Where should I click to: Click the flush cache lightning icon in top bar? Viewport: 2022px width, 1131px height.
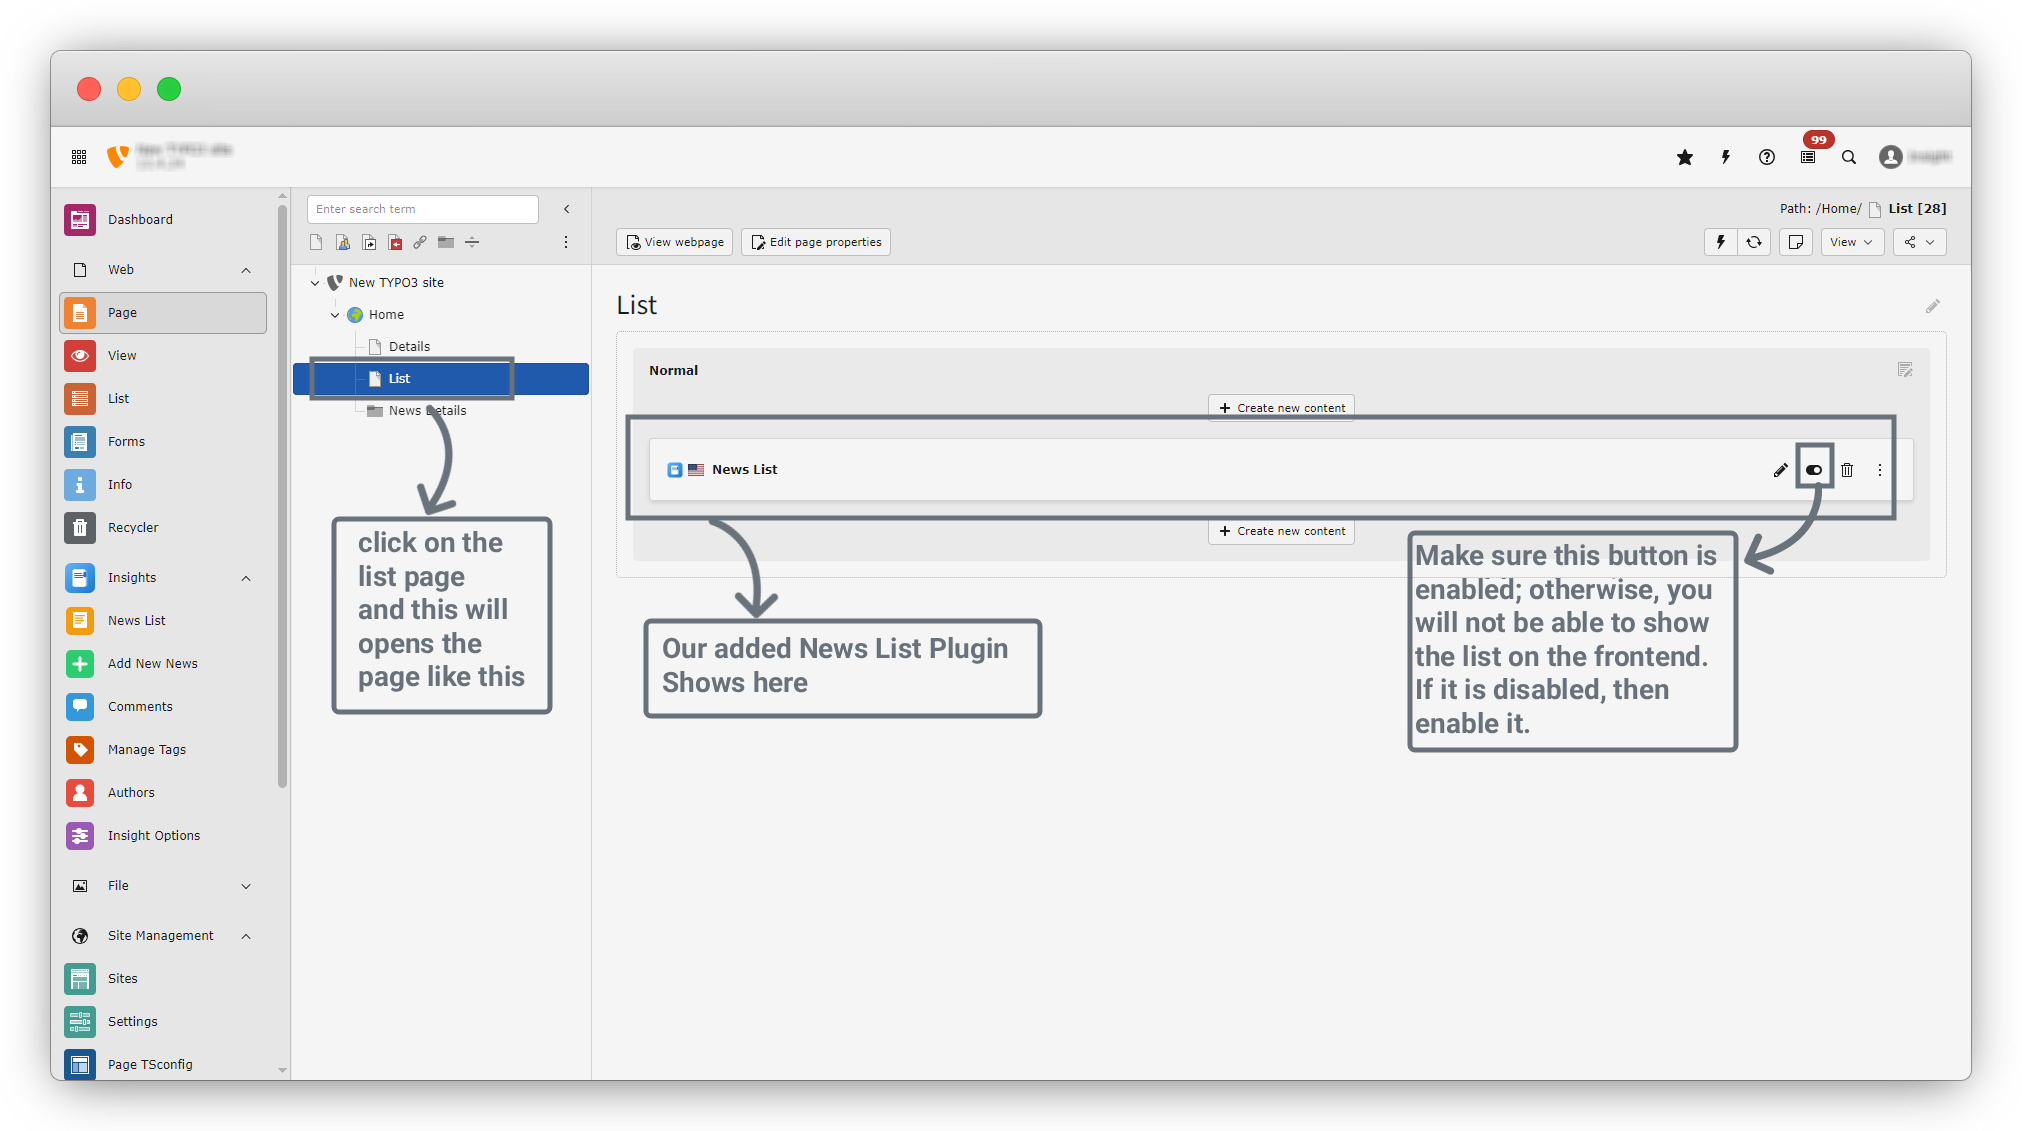tap(1726, 157)
